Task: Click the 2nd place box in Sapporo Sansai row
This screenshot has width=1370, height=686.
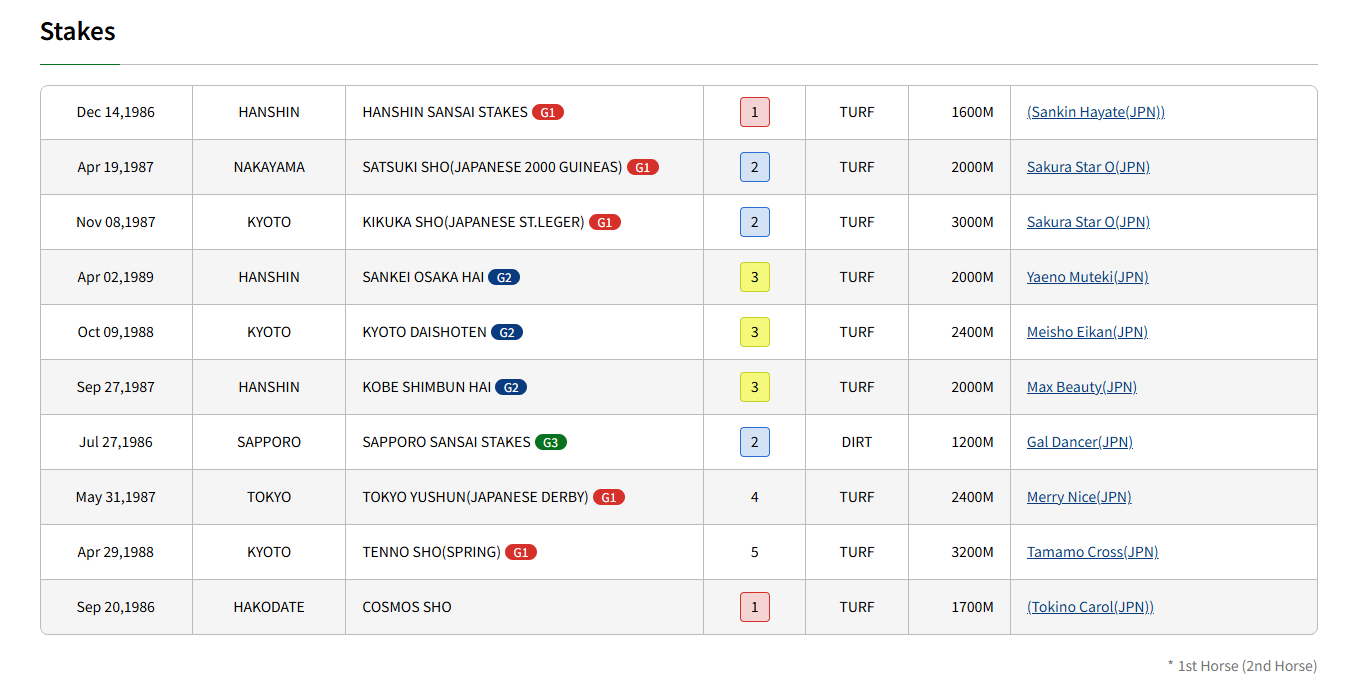Action: click(x=755, y=442)
